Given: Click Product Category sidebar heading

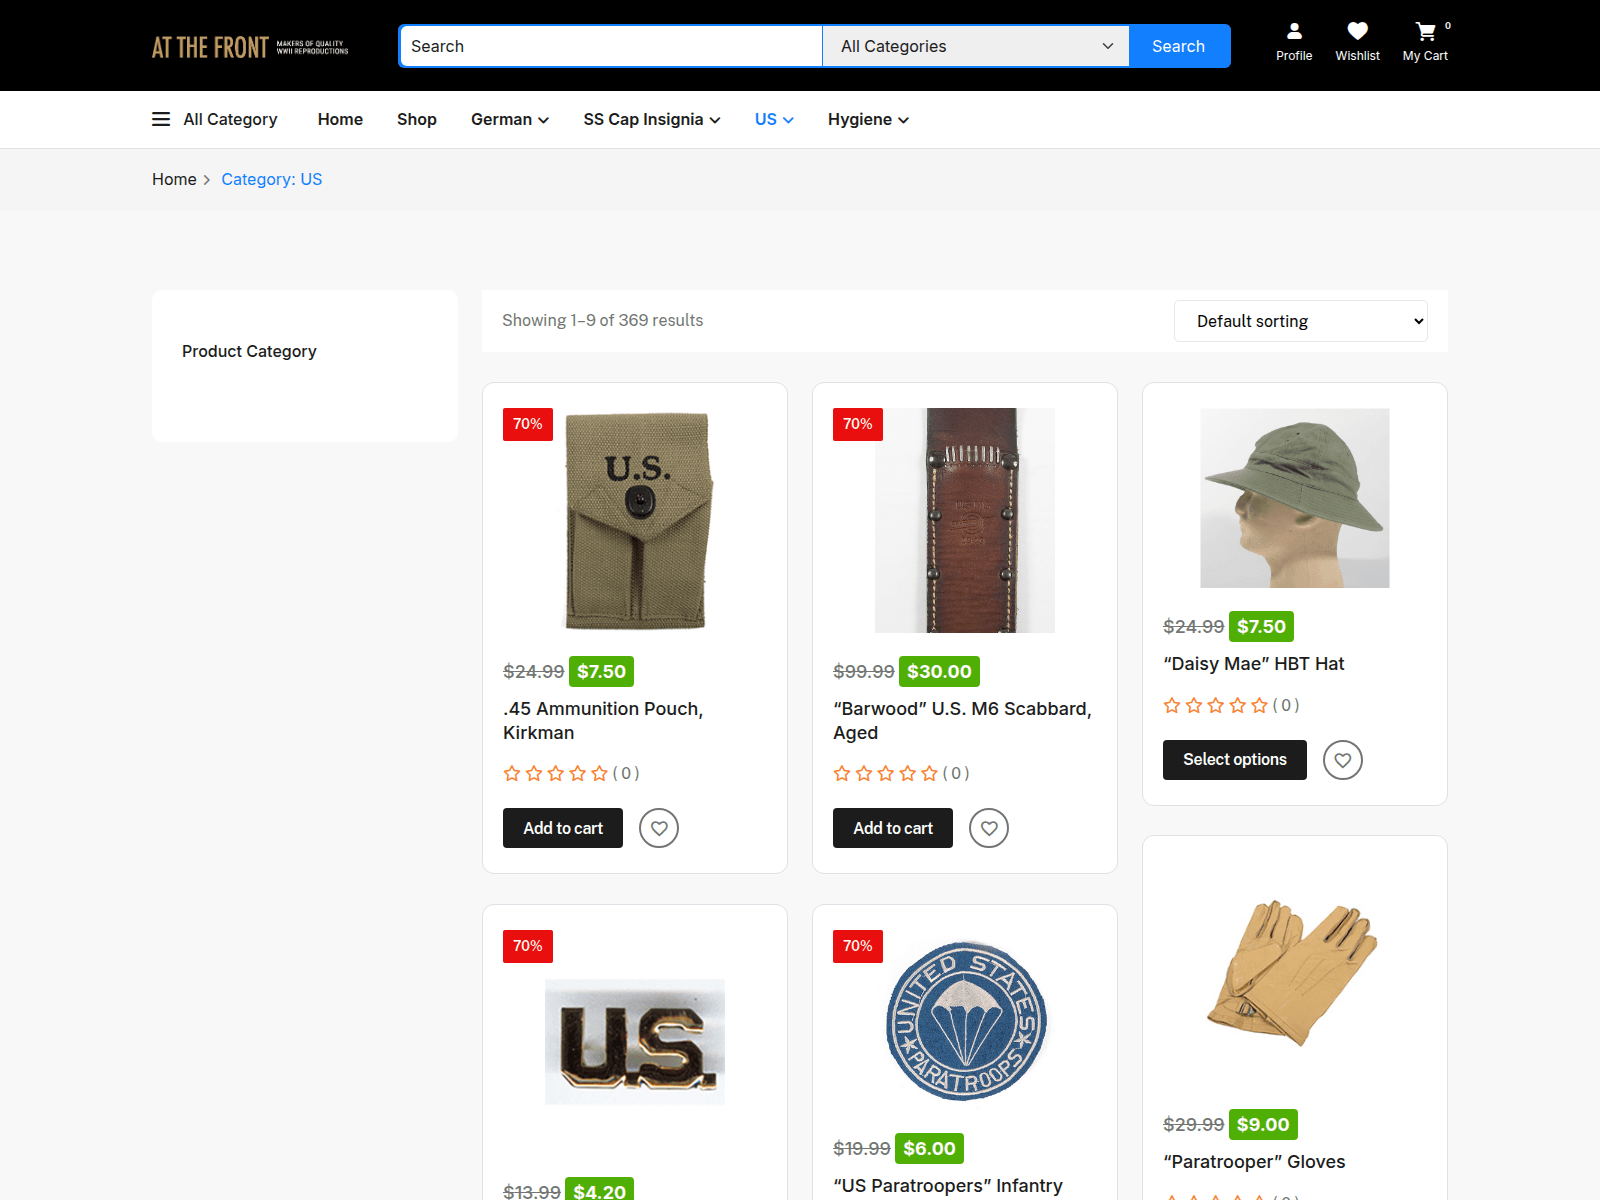Looking at the screenshot, I should tap(249, 351).
